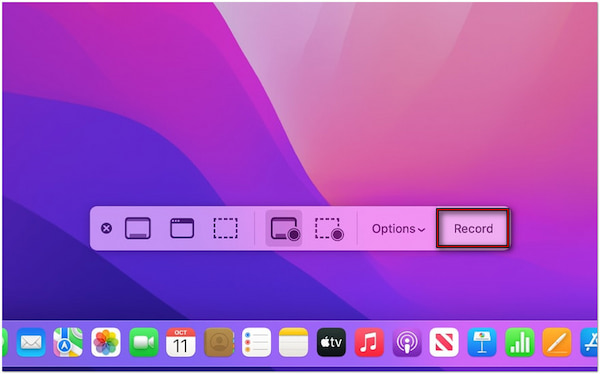
Task: Open Podcasts from the Dock
Action: tap(407, 342)
